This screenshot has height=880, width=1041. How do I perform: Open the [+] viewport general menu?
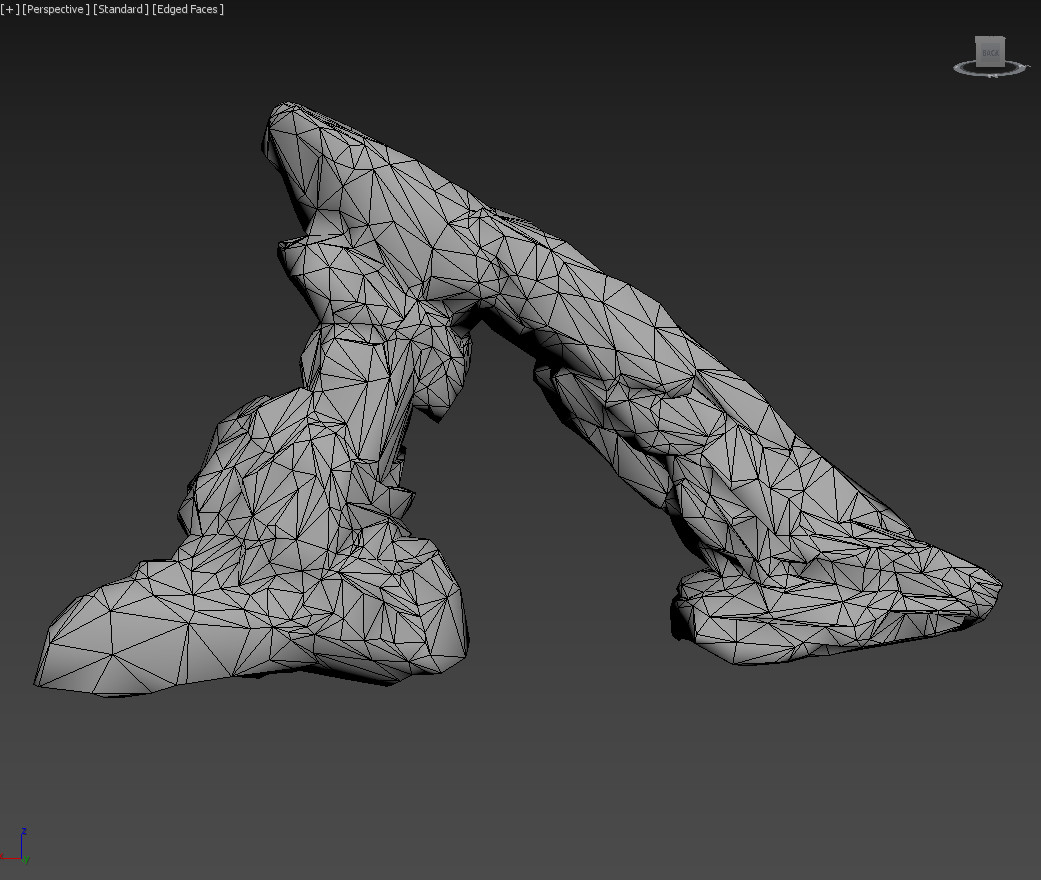point(11,9)
